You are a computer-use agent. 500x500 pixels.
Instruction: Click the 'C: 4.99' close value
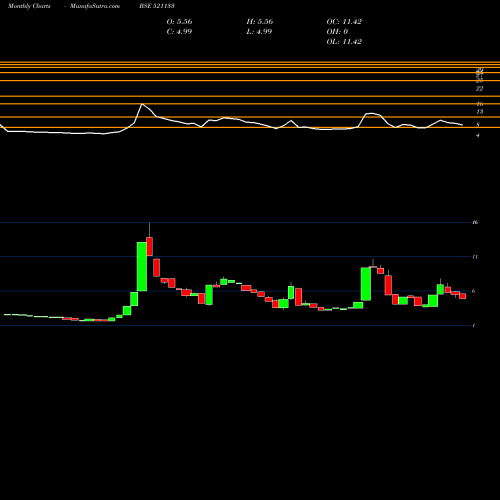click(179, 32)
